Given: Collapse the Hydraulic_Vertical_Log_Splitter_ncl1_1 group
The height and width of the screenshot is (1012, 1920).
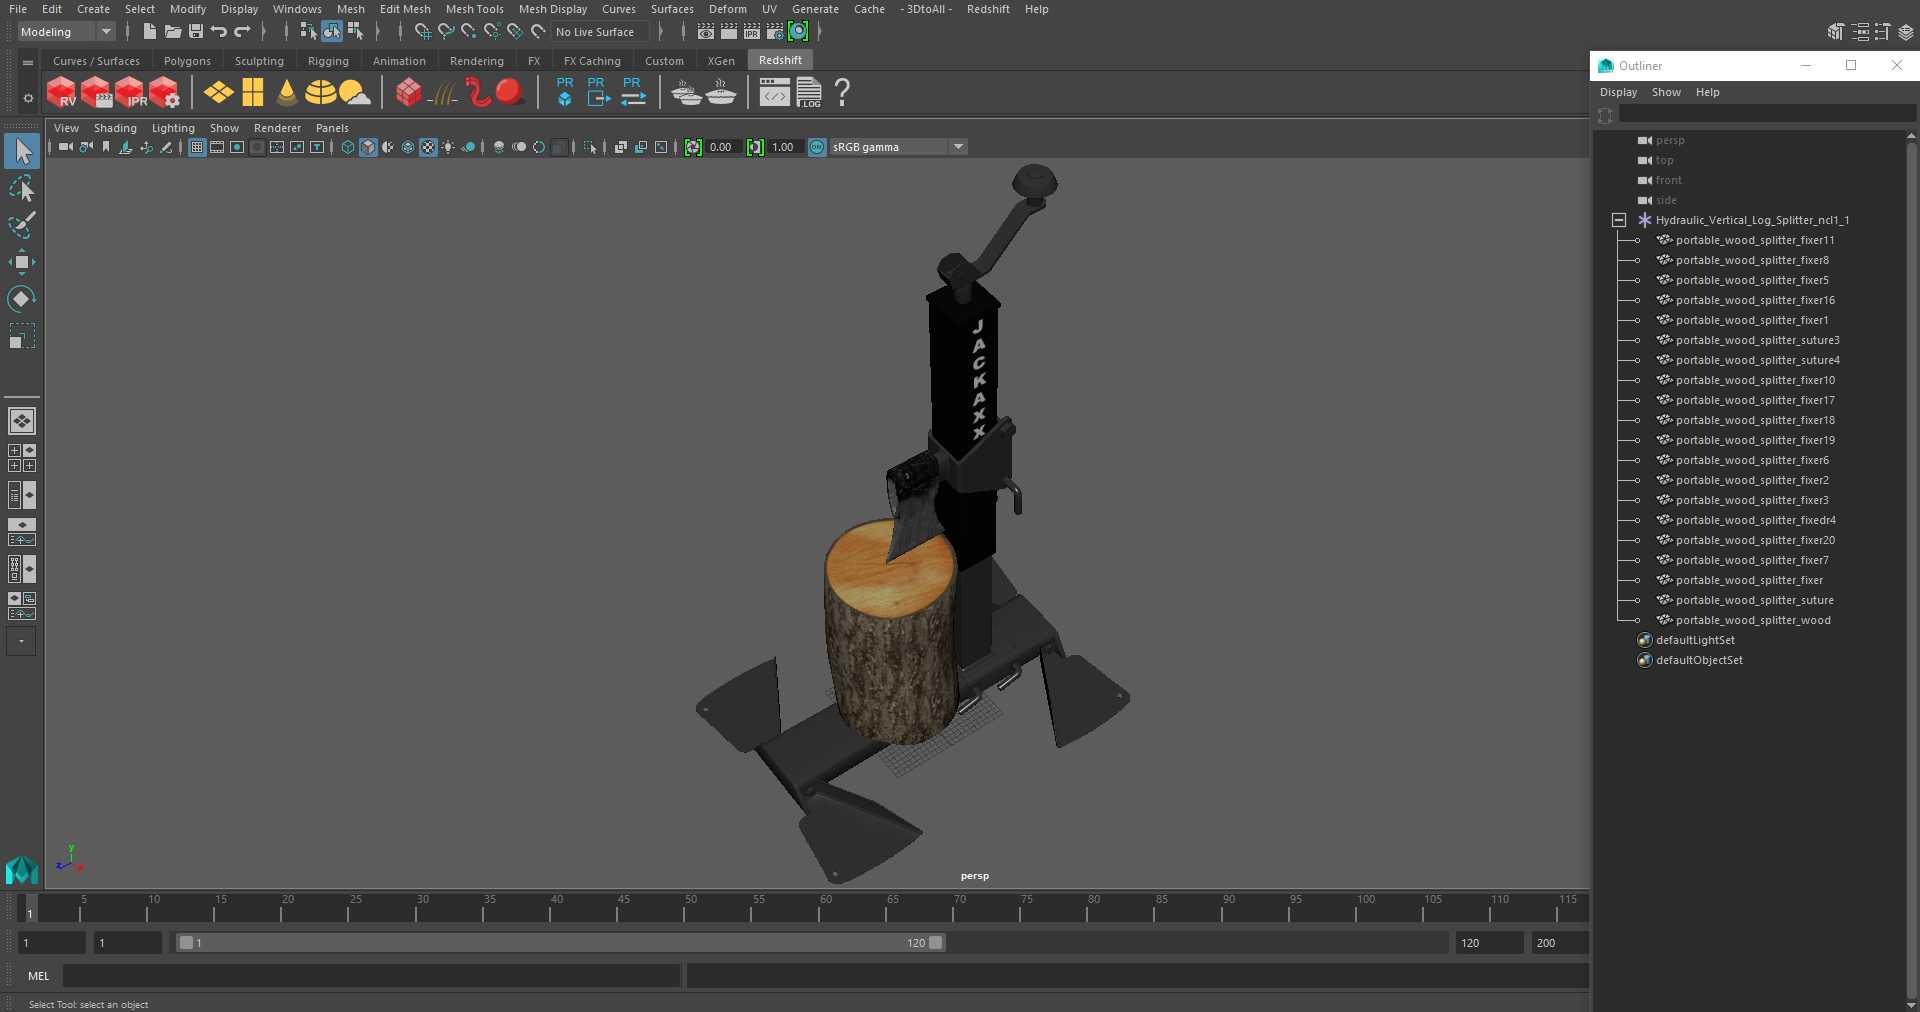Looking at the screenshot, I should 1619,220.
